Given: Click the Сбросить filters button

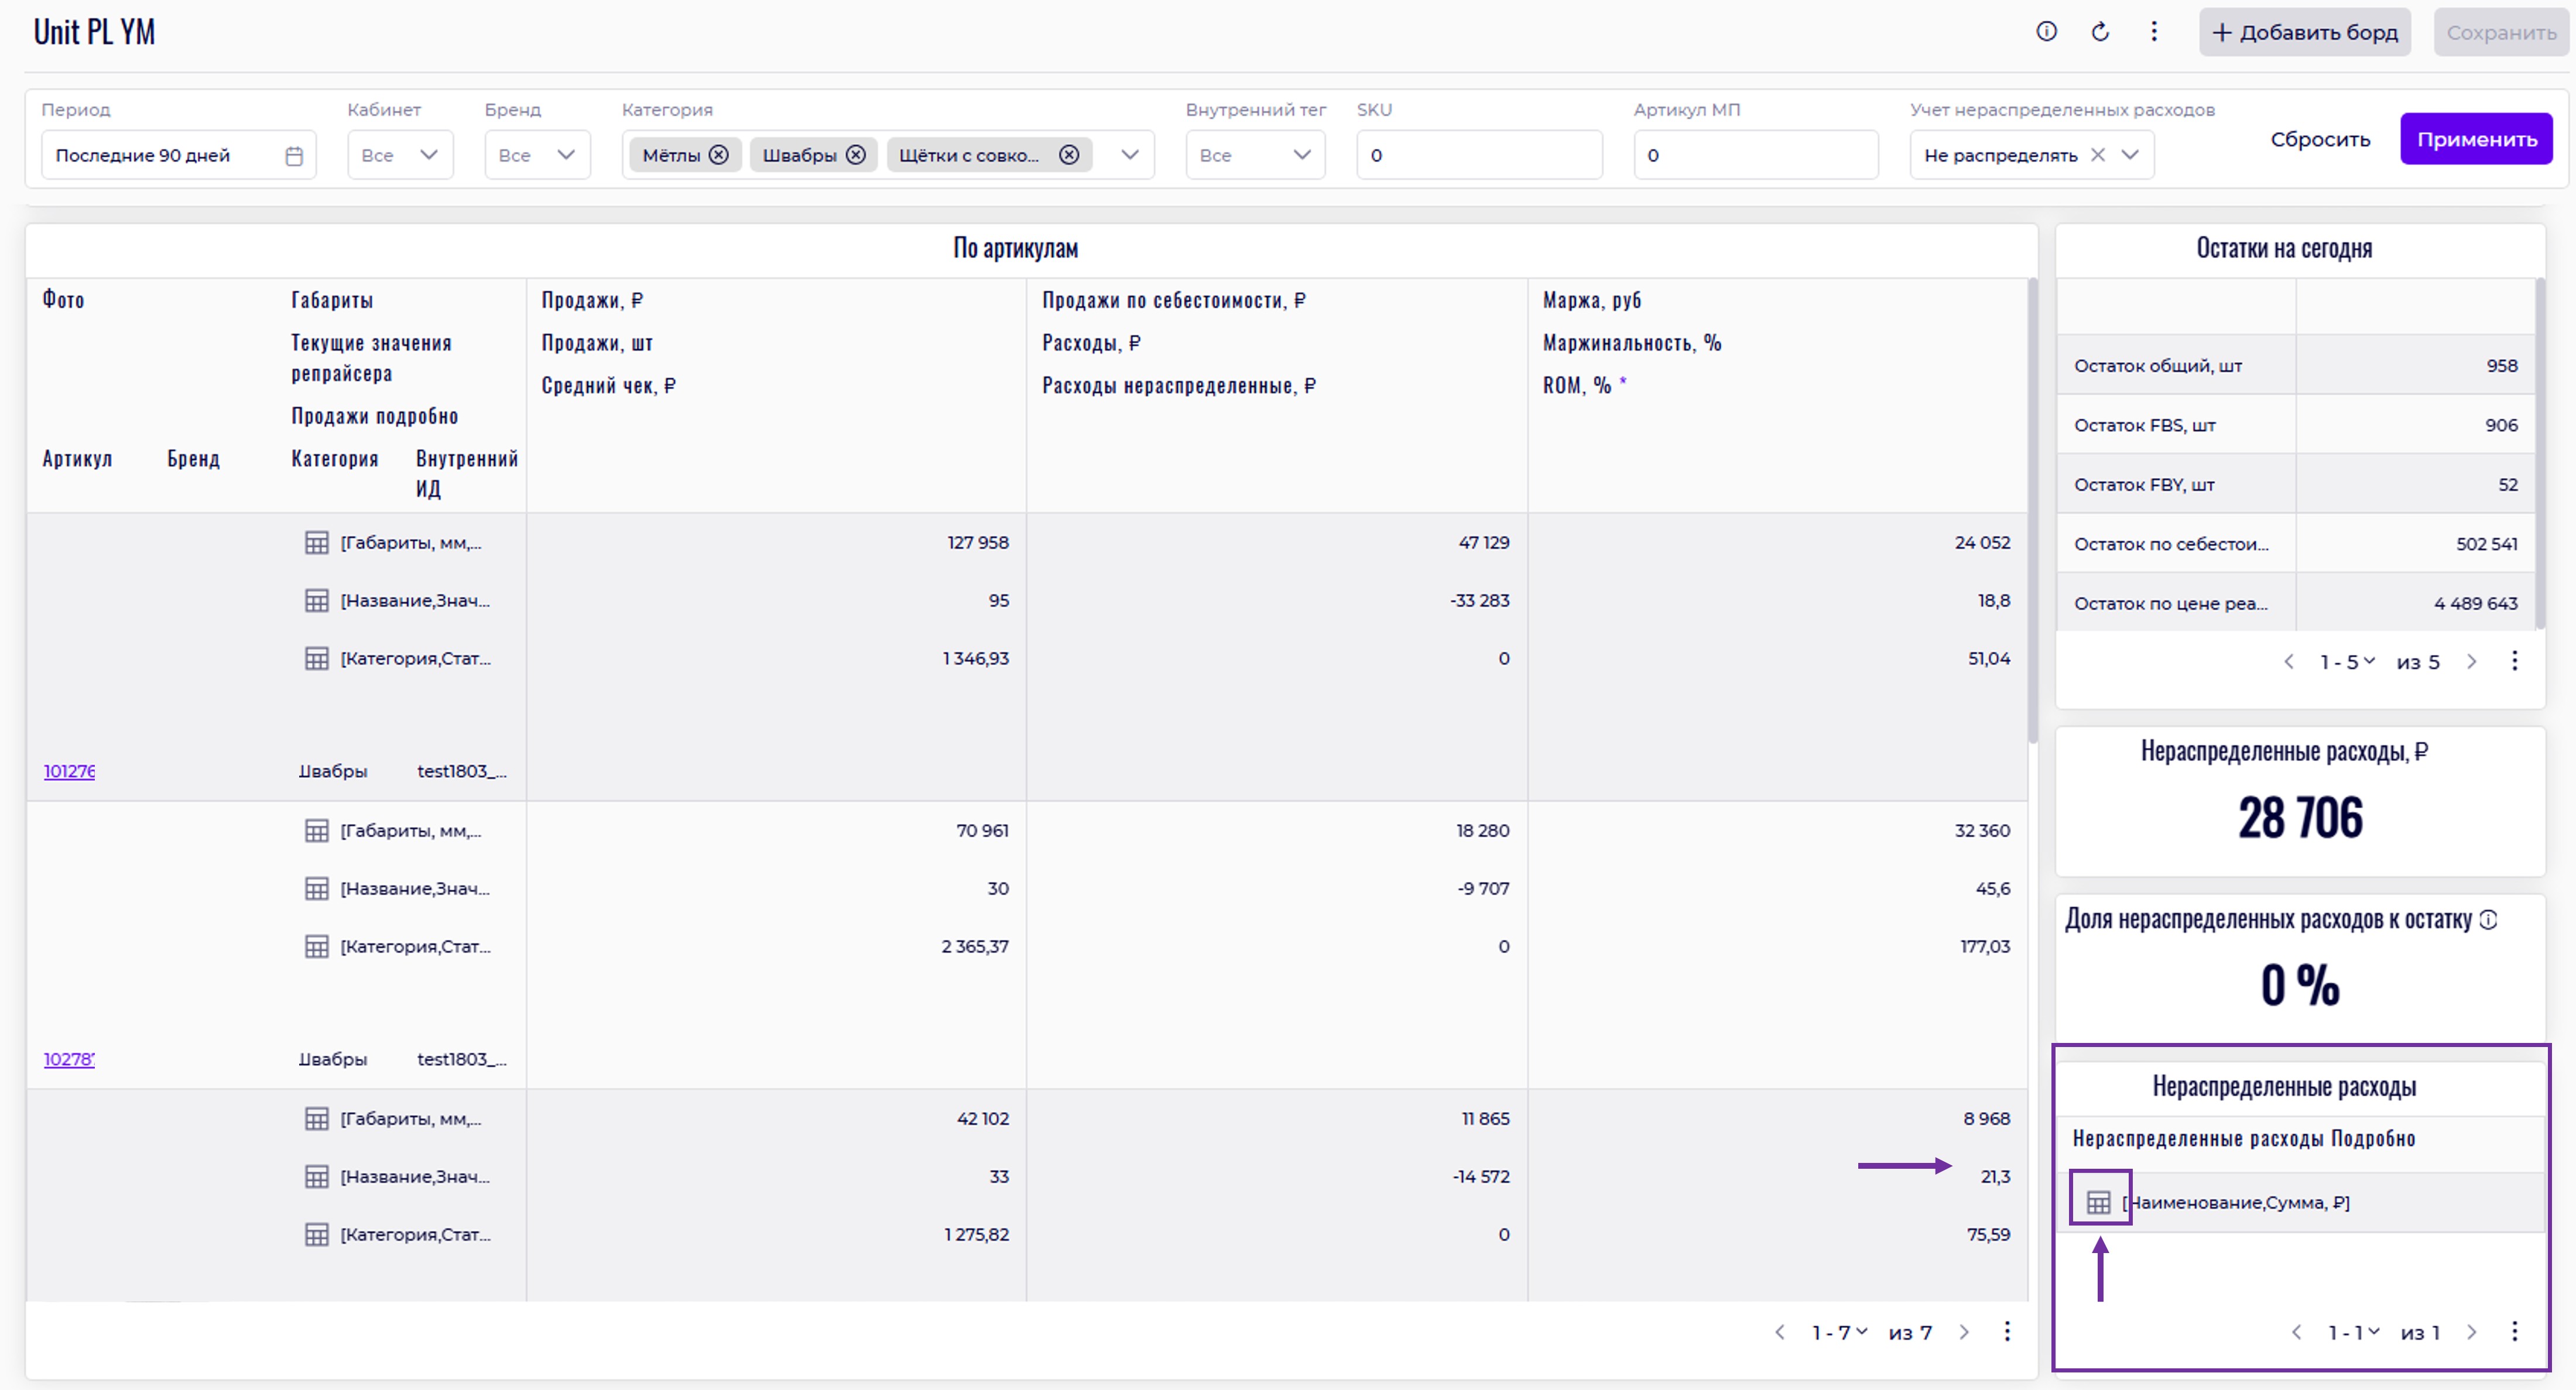Looking at the screenshot, I should [2319, 139].
